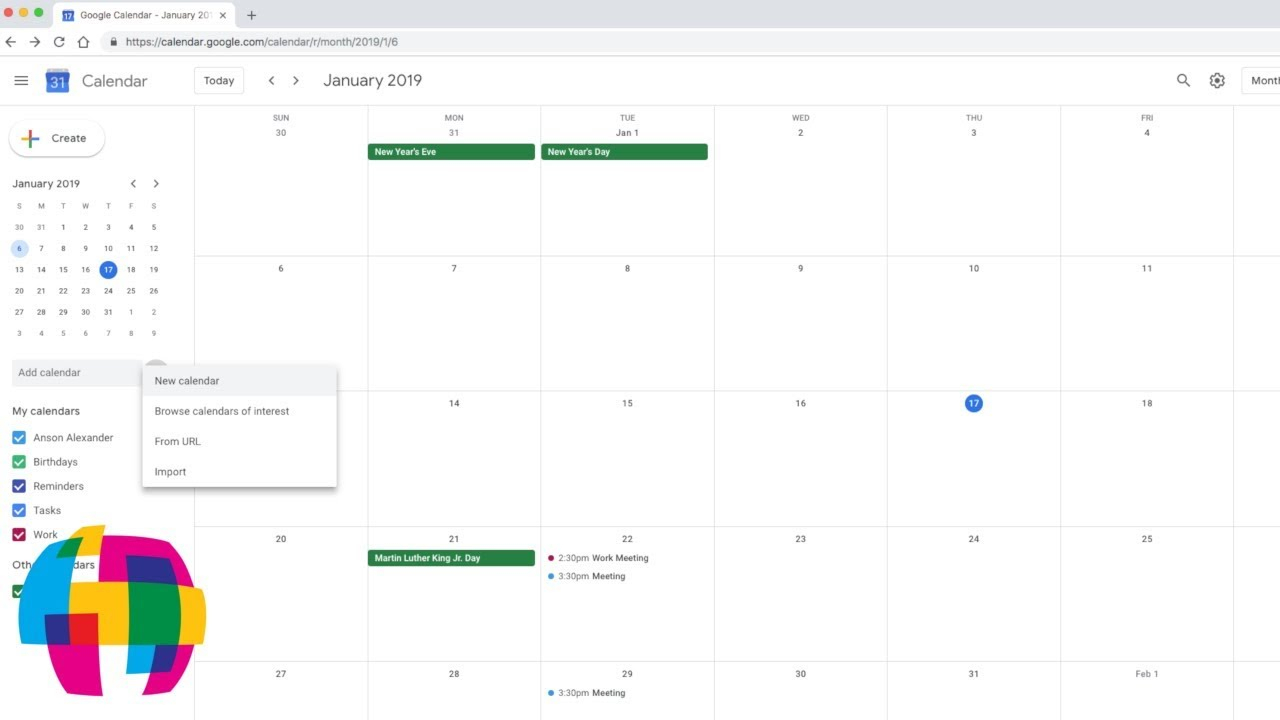Image resolution: width=1280 pixels, height=720 pixels.
Task: Select highlighted day 17 in main grid
Action: pos(973,403)
